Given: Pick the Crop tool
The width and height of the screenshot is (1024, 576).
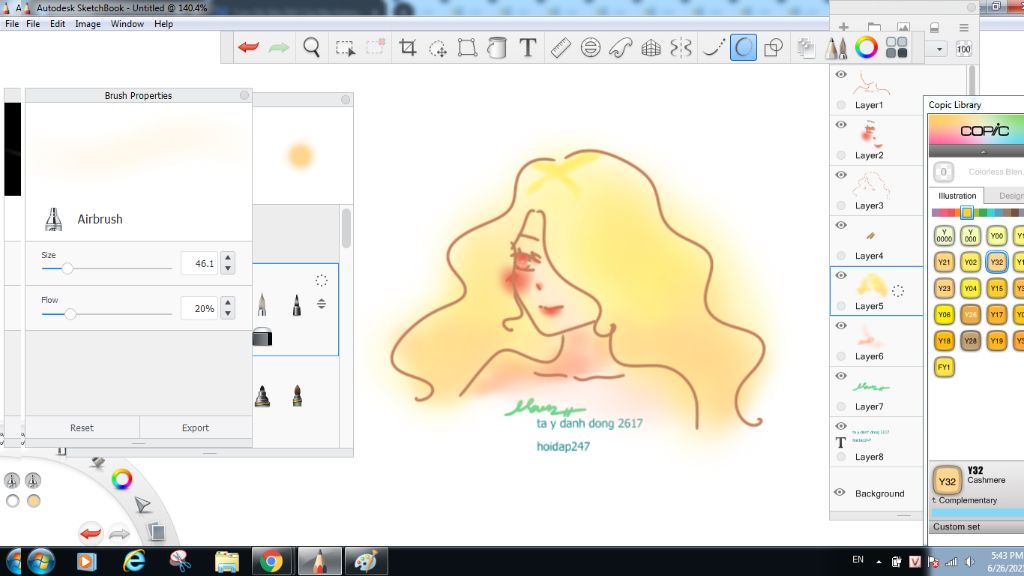Looking at the screenshot, I should coord(408,47).
